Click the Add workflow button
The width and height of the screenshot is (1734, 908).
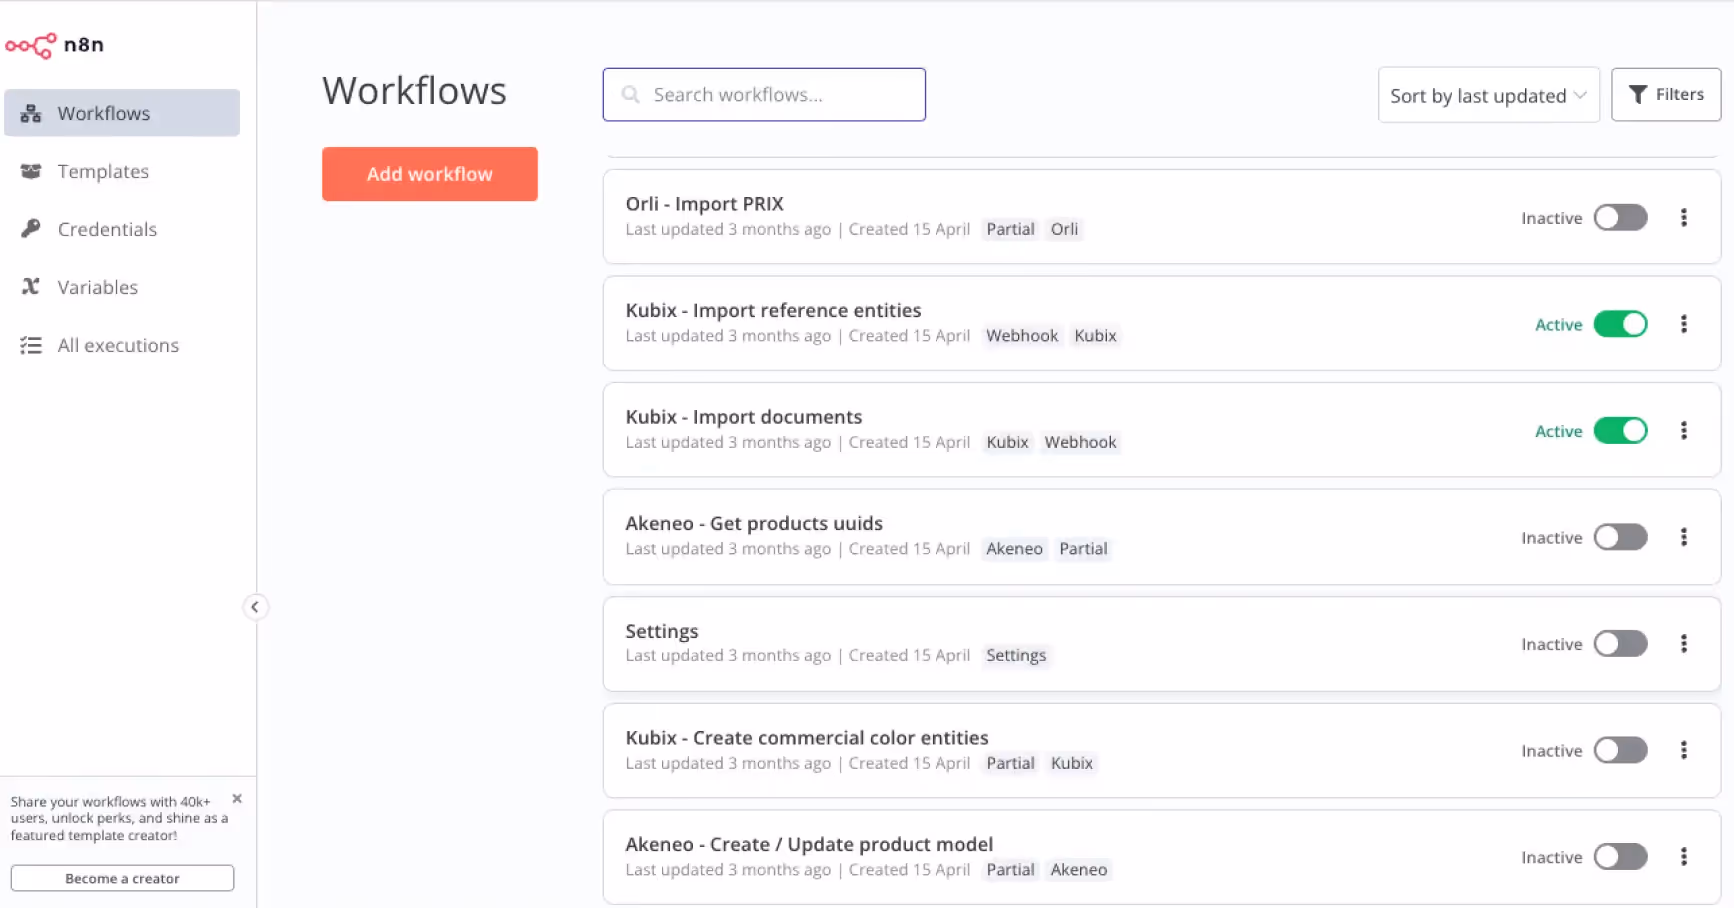point(430,174)
